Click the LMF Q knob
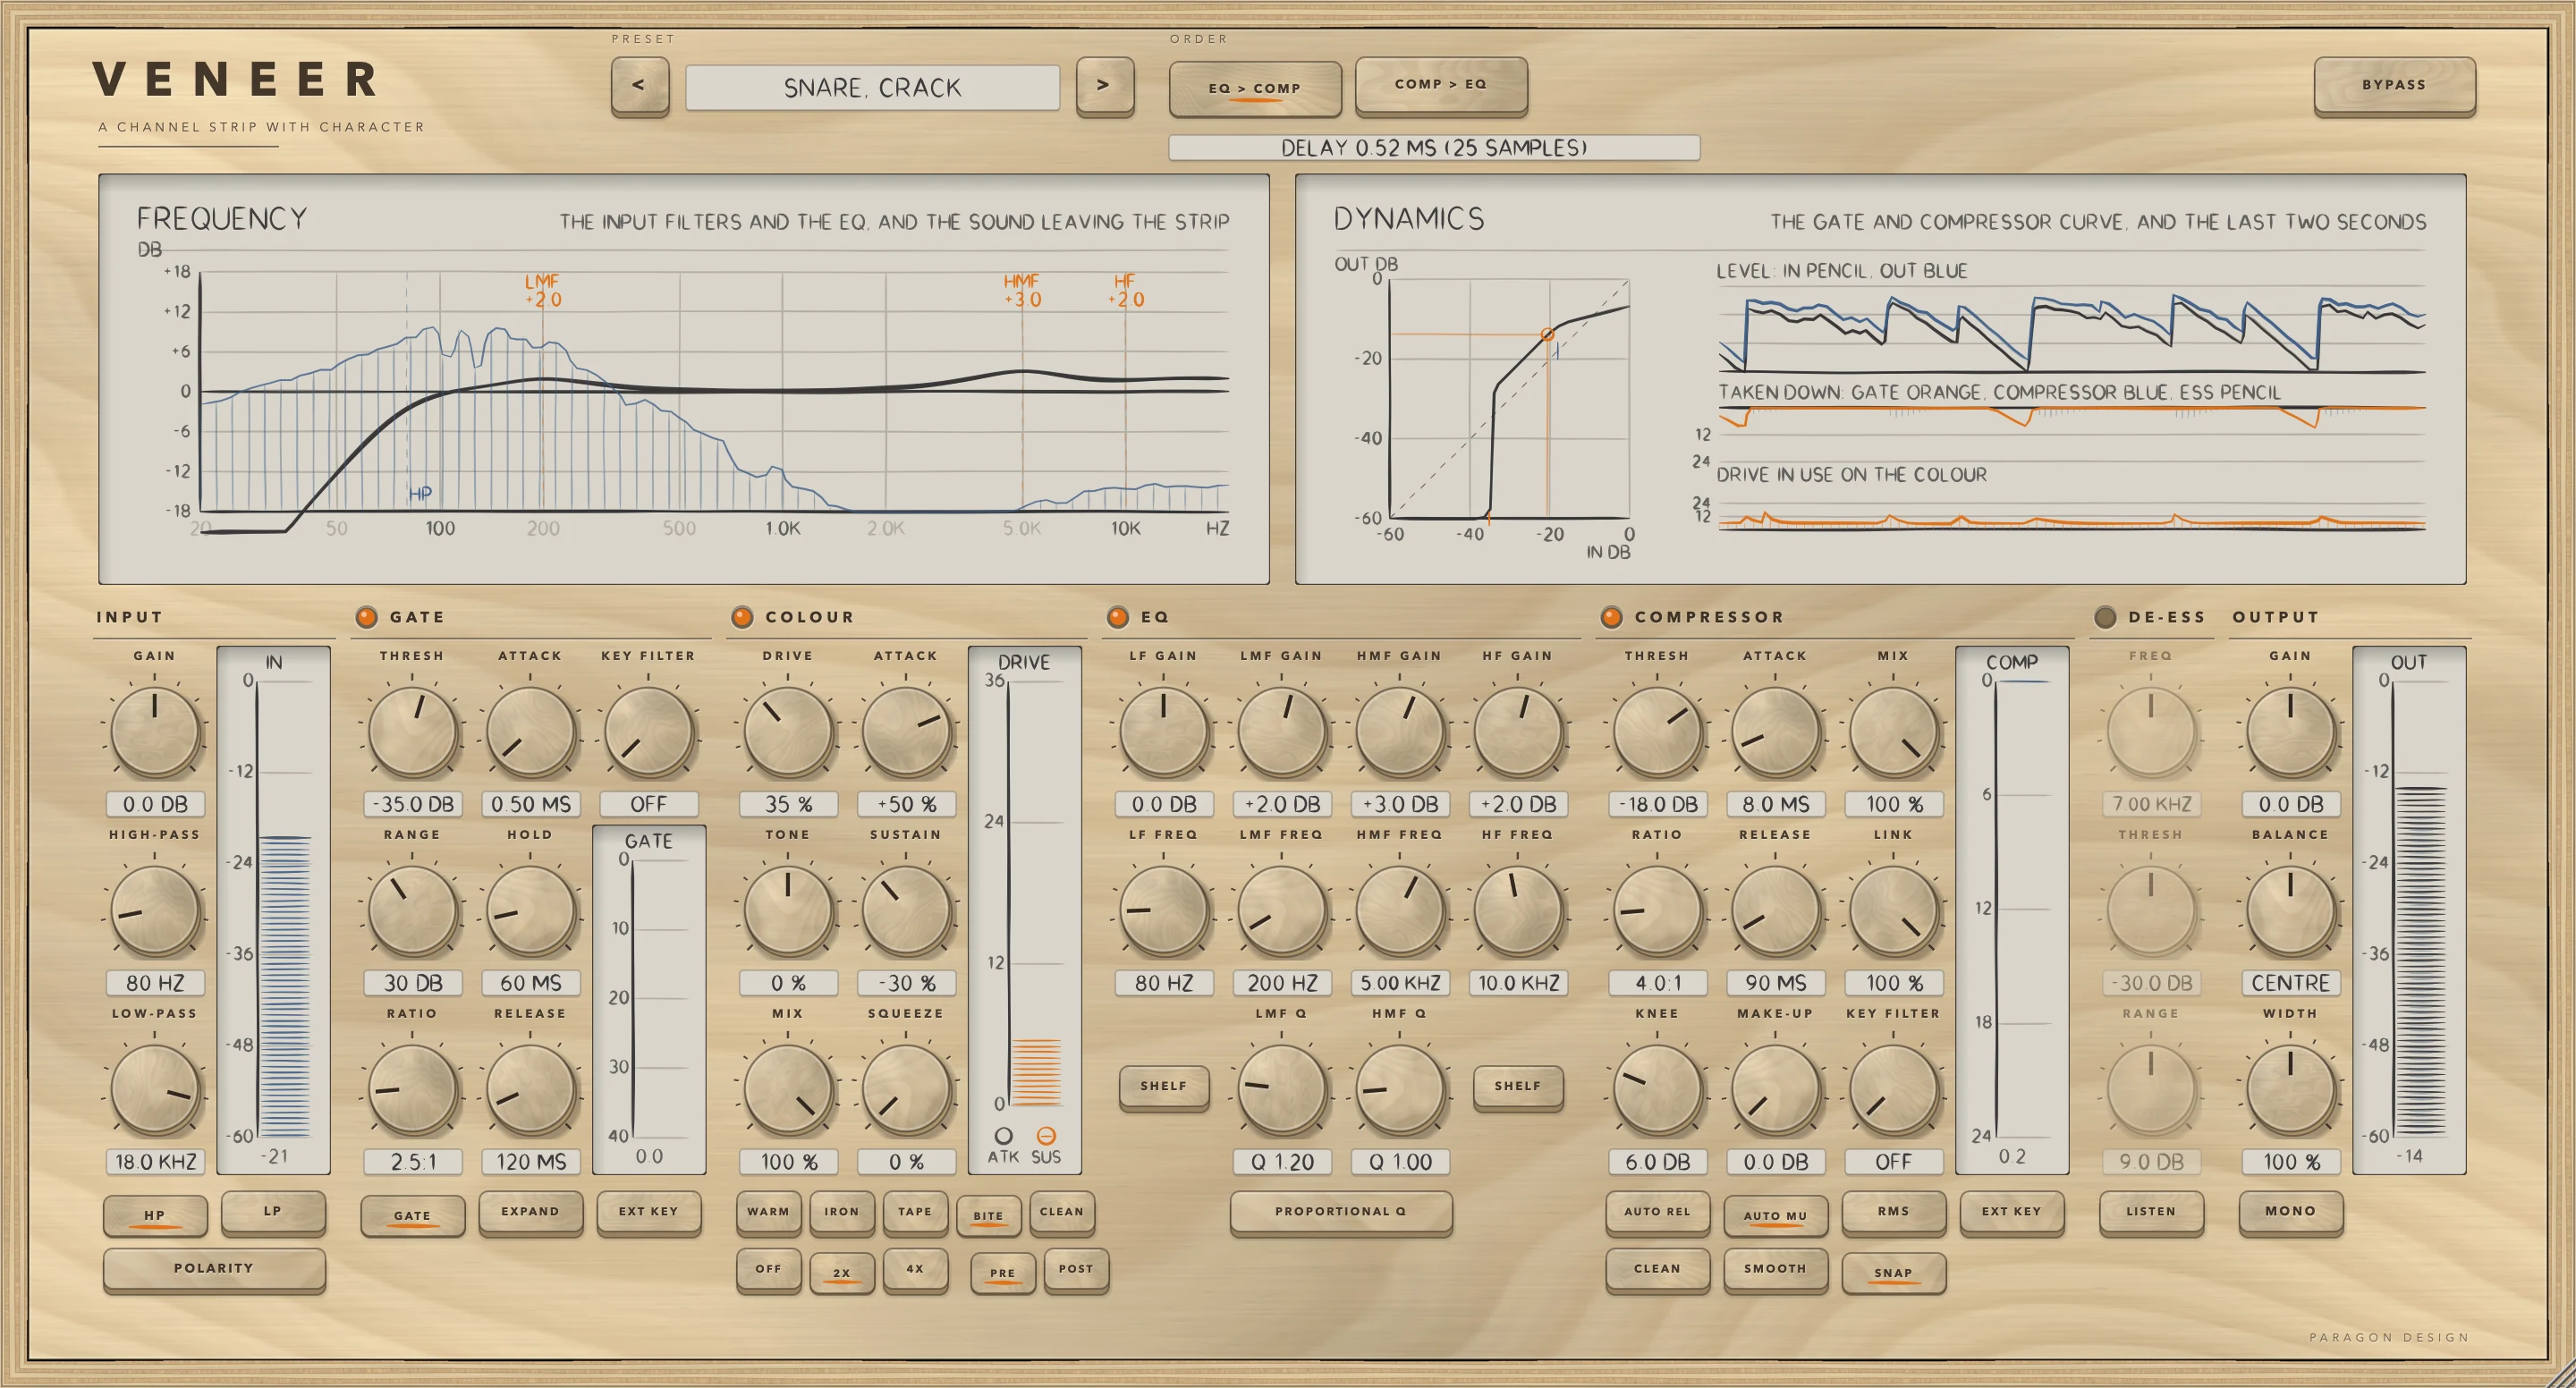This screenshot has width=2576, height=1388. coord(1282,1090)
